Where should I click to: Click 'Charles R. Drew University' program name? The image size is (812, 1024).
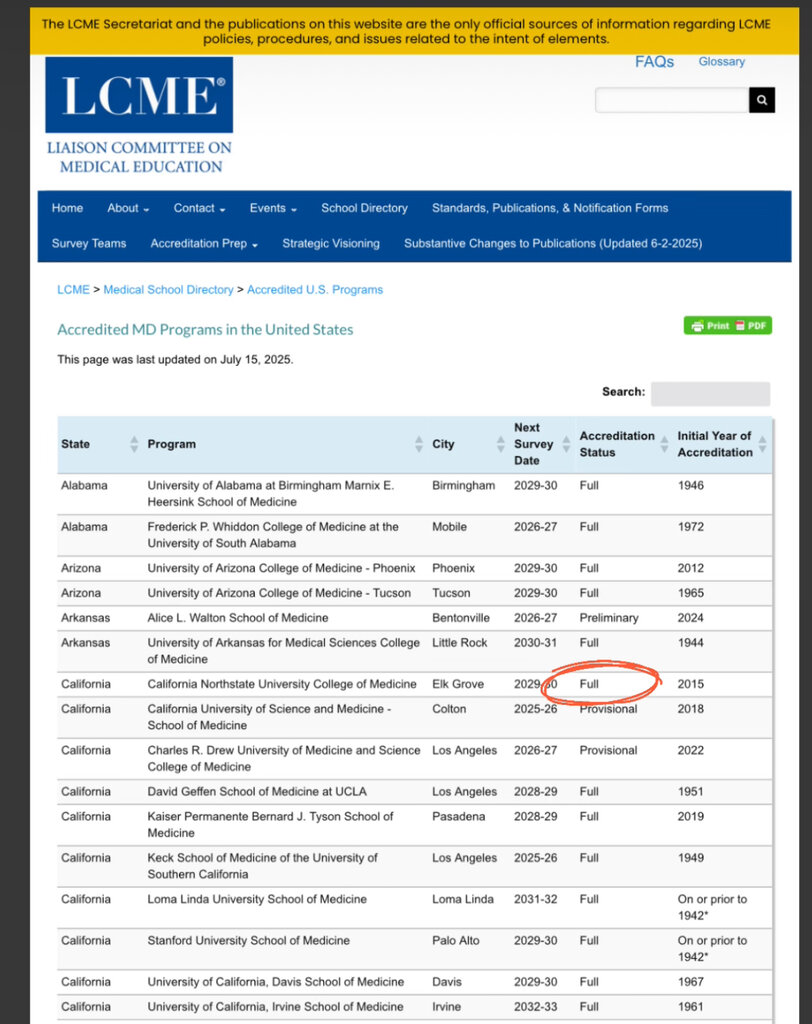(284, 758)
